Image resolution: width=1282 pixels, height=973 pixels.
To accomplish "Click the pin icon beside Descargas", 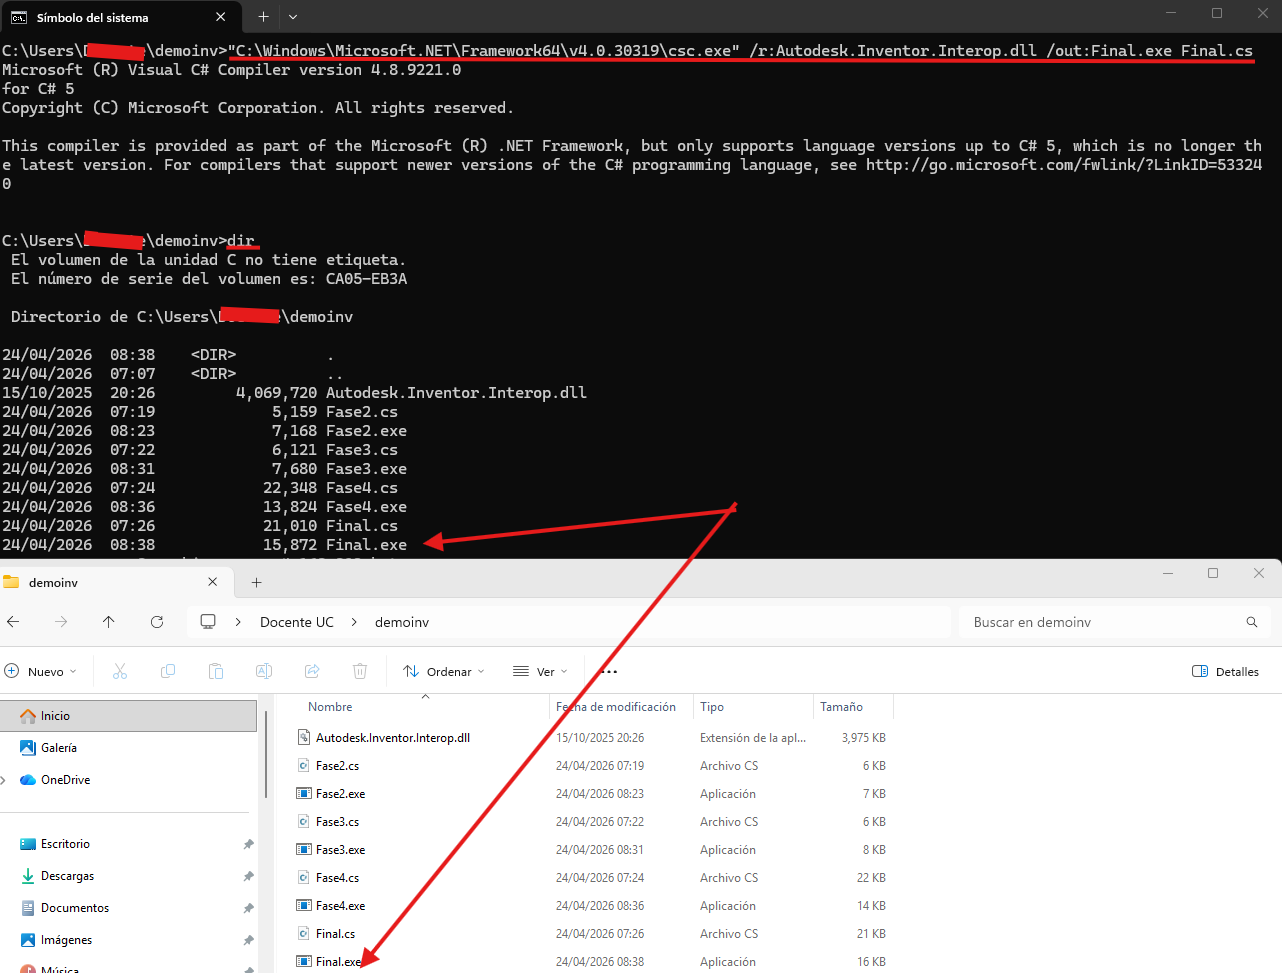I will point(248,876).
